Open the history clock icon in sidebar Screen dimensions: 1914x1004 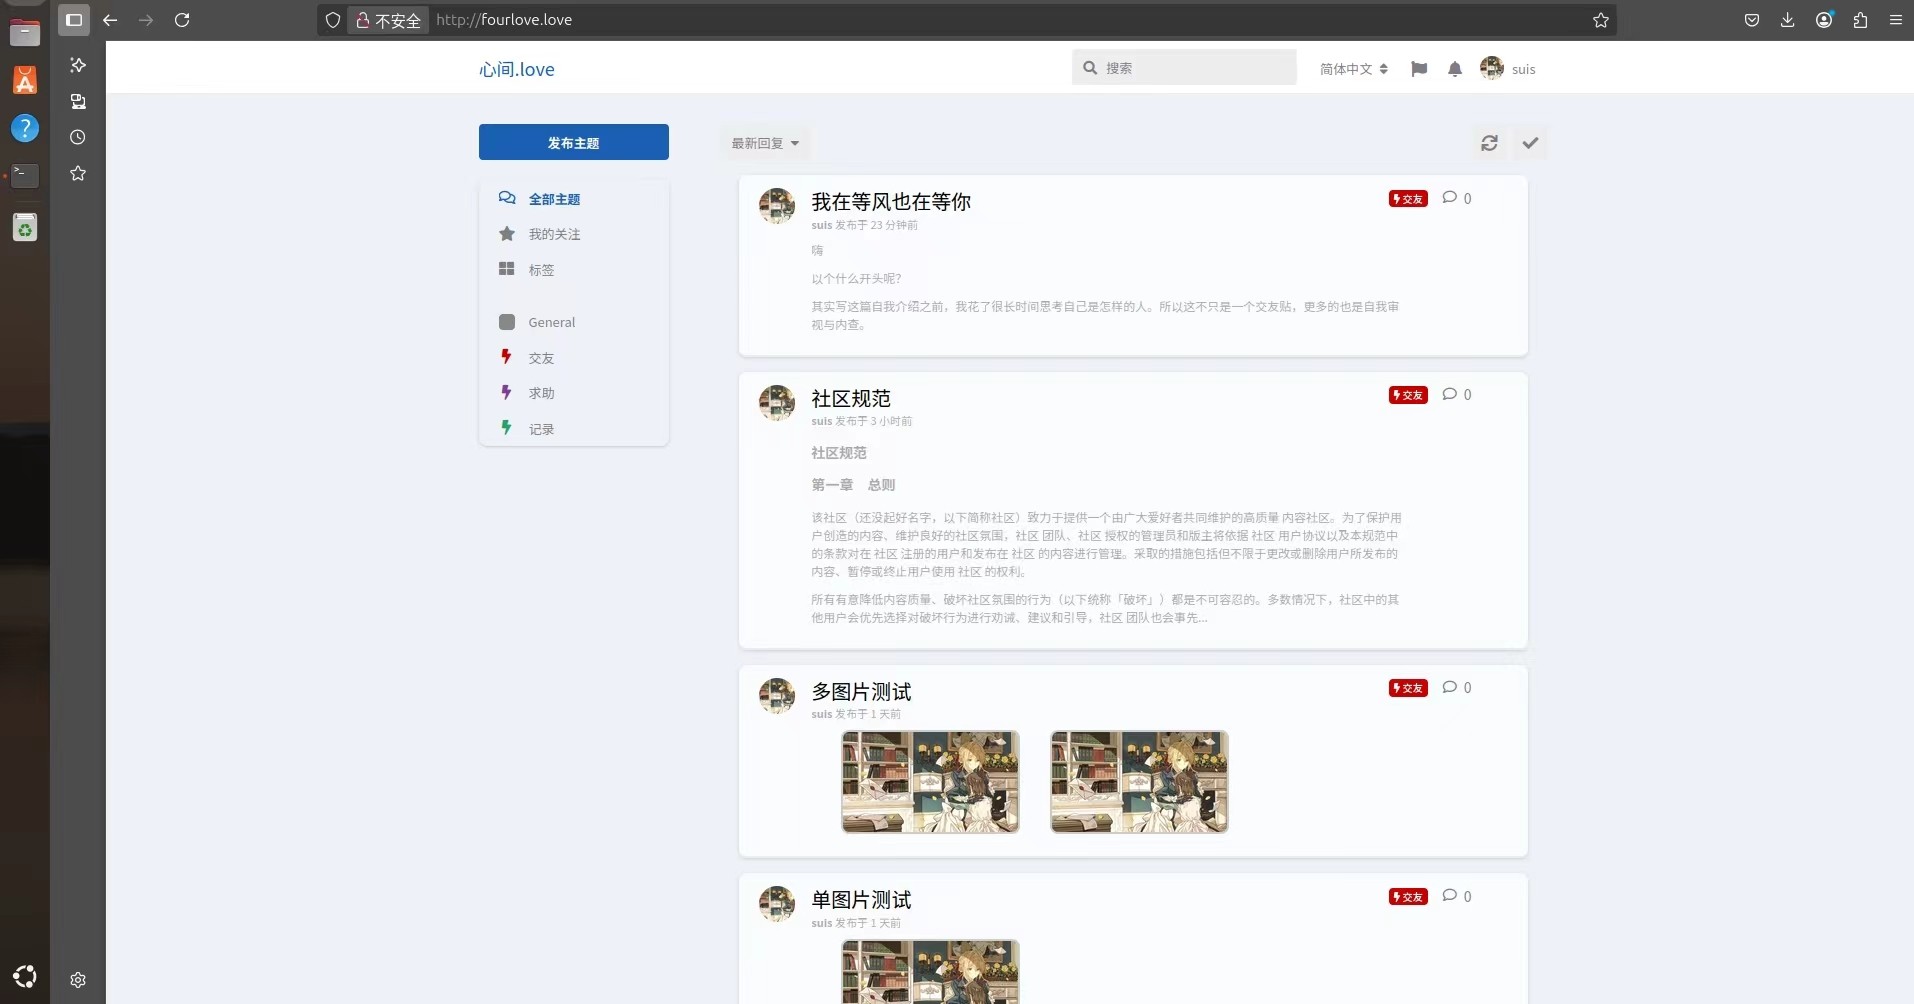pos(78,137)
